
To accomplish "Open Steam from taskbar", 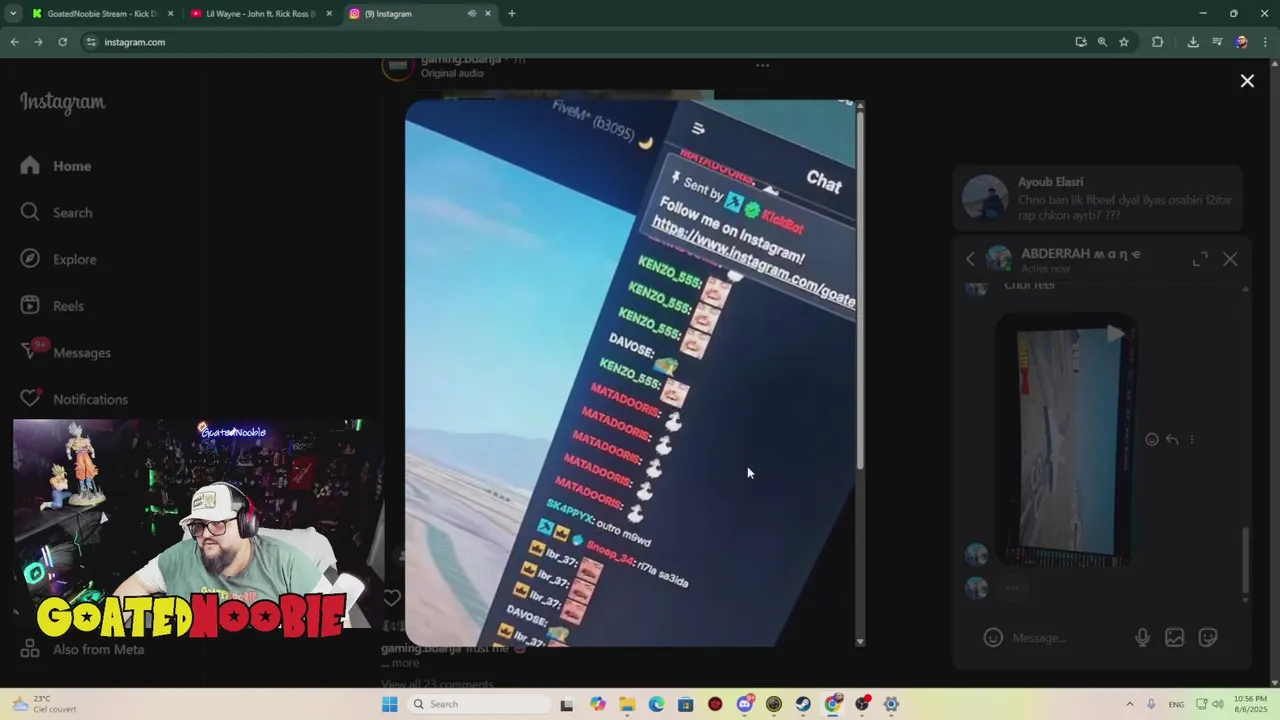I will (803, 704).
